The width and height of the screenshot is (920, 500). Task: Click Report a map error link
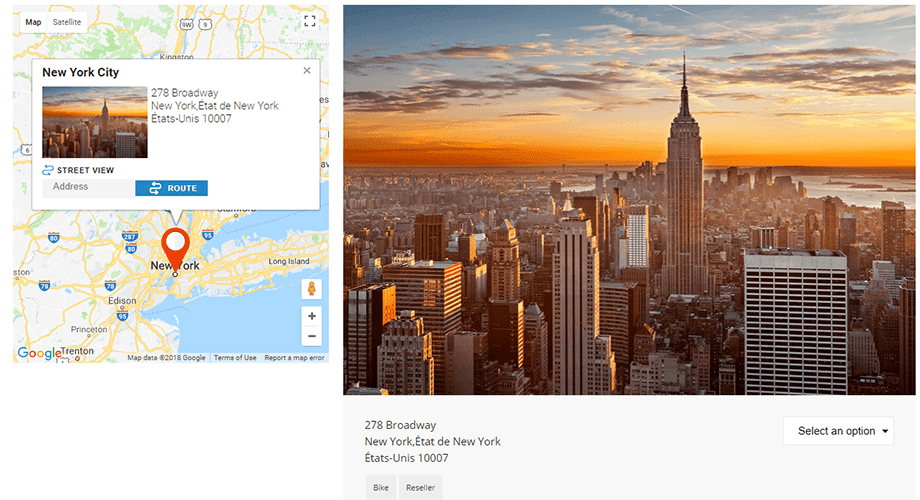click(294, 357)
